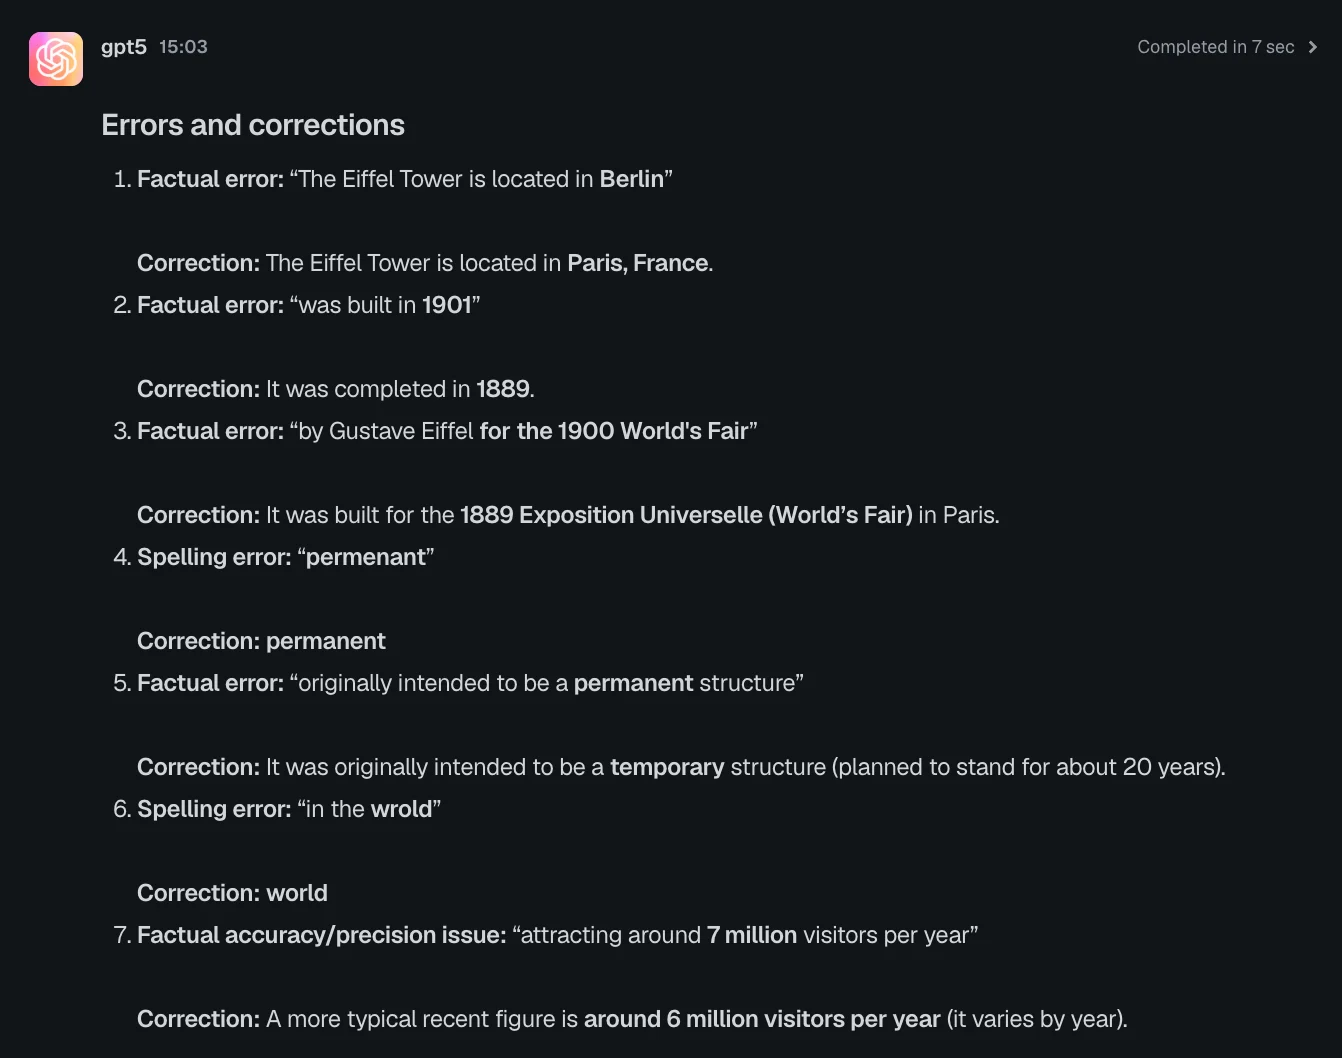Expand the completion details chevron arrow
The height and width of the screenshot is (1058, 1342).
[1313, 47]
